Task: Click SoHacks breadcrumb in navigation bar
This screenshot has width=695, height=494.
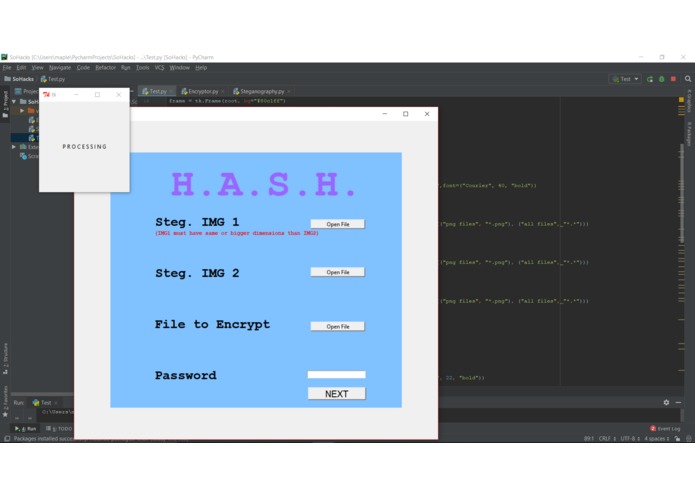Action: [19, 79]
